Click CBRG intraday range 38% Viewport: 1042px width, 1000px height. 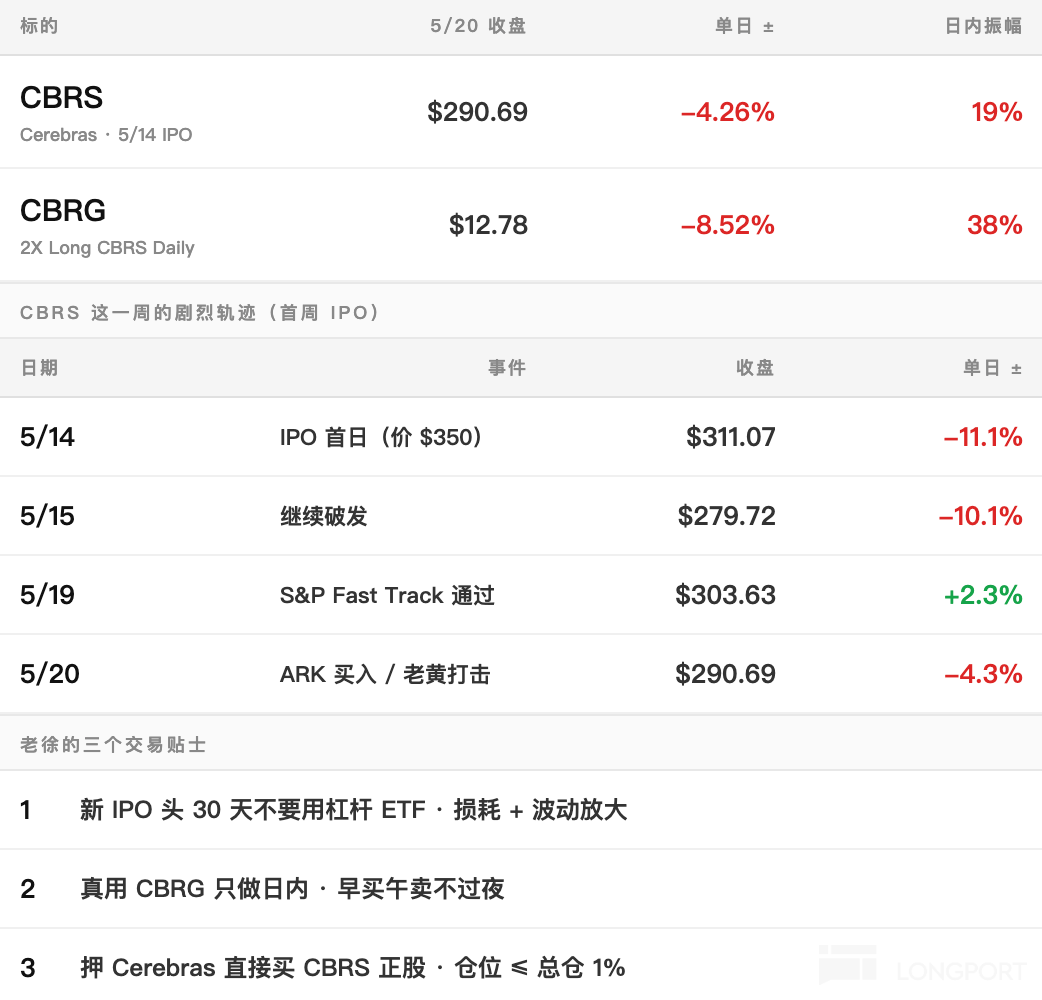tap(995, 225)
